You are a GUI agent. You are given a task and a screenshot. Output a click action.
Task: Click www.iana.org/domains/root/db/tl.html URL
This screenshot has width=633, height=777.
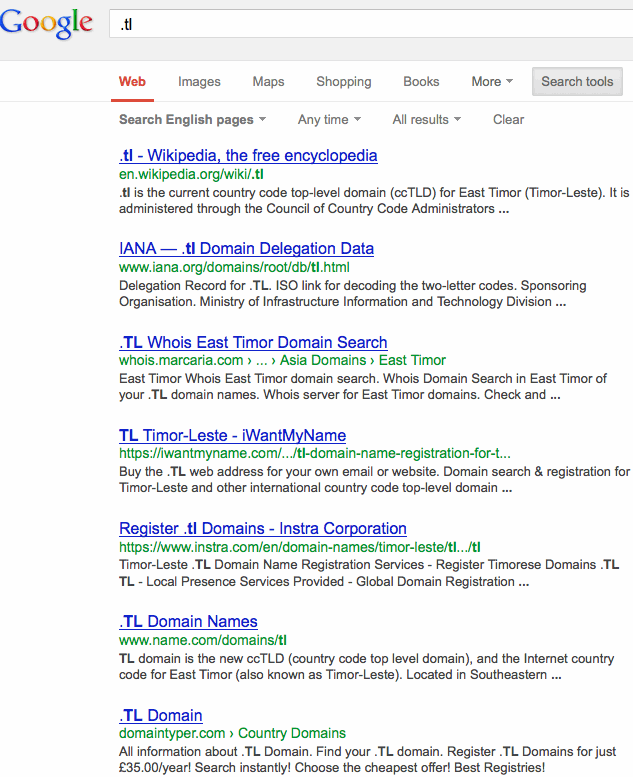(234, 268)
